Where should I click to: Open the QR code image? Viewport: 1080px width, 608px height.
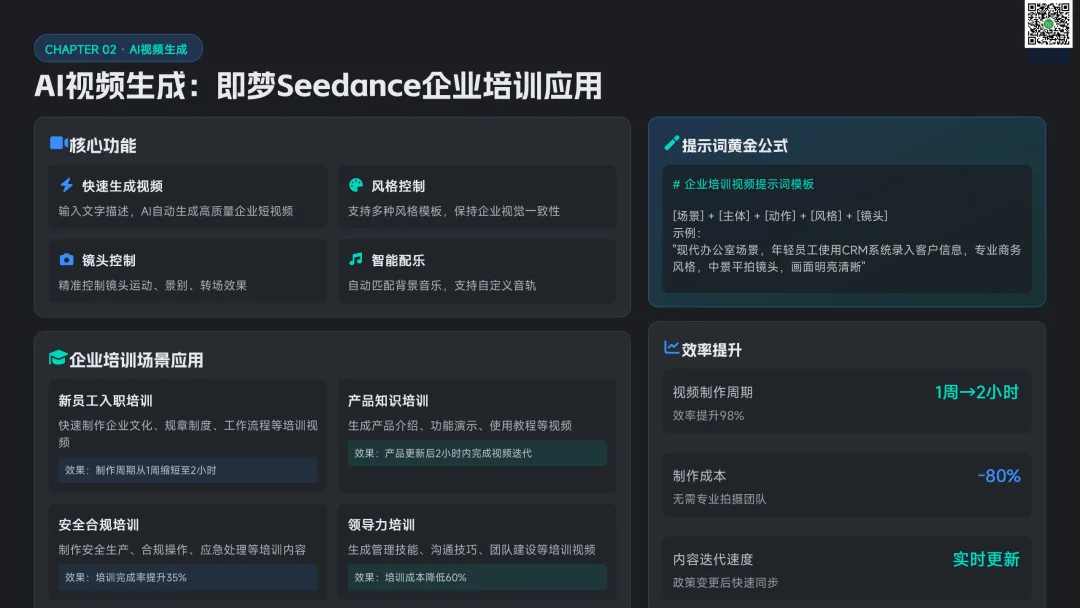1048,24
